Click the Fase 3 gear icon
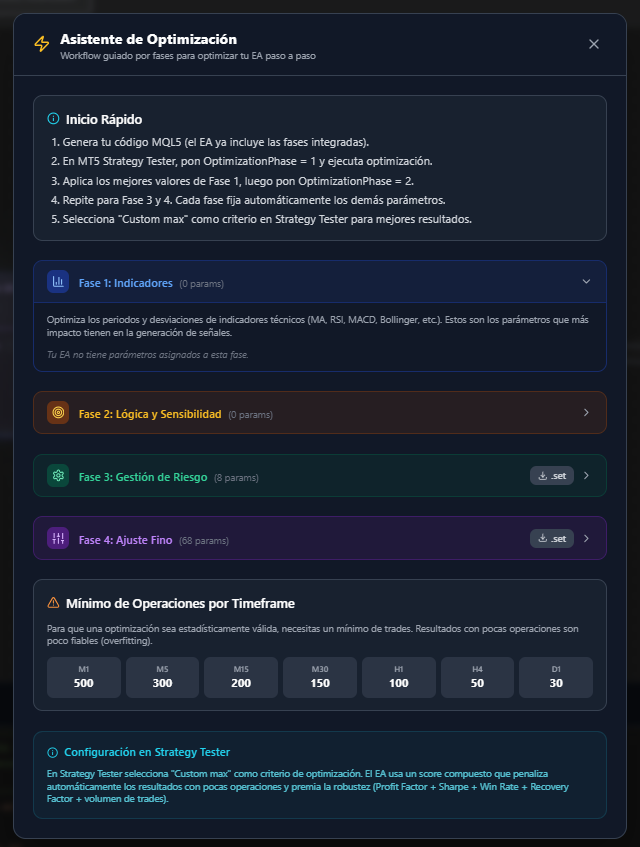Viewport: 640px width, 847px height. pyautogui.click(x=58, y=476)
